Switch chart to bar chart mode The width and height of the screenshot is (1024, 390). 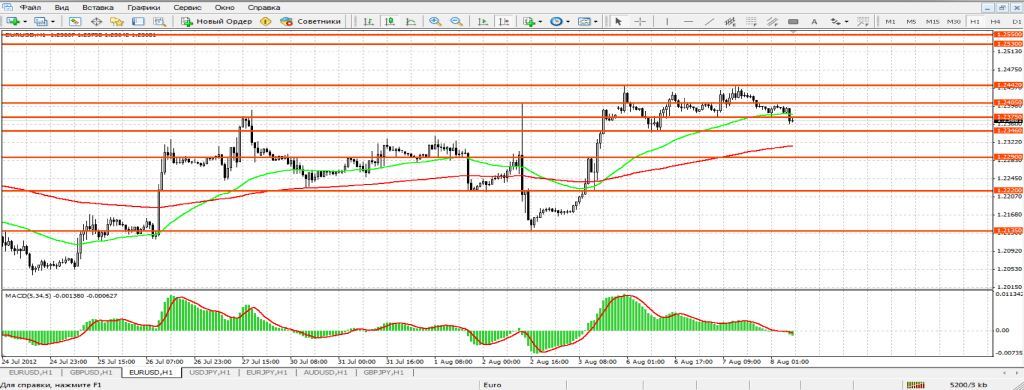(368, 21)
